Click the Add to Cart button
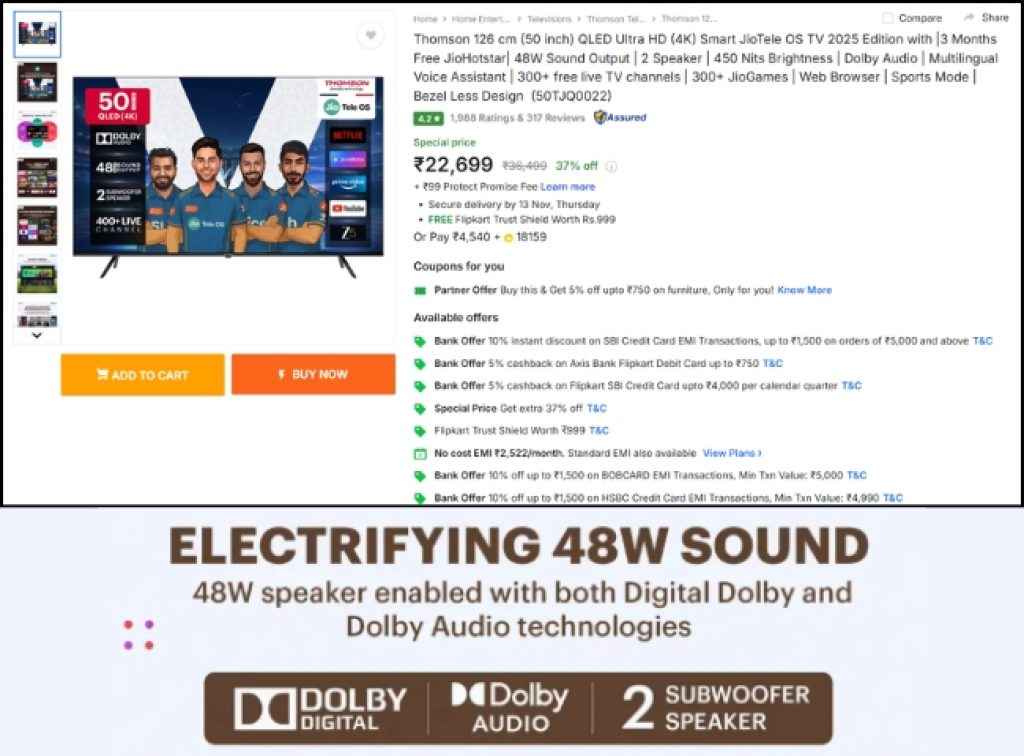Viewport: 1024px width, 756px height. pyautogui.click(x=142, y=374)
